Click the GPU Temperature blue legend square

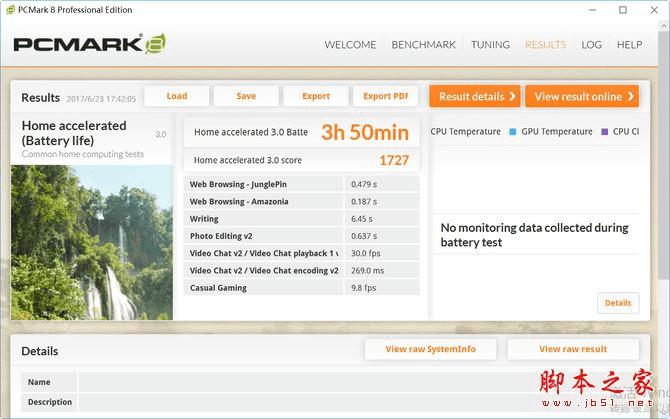(x=512, y=132)
